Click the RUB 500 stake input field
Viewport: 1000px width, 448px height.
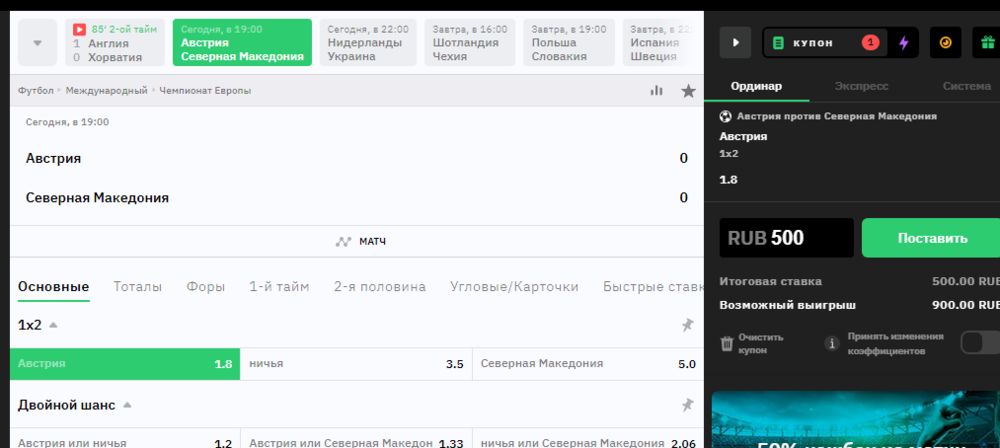point(787,238)
